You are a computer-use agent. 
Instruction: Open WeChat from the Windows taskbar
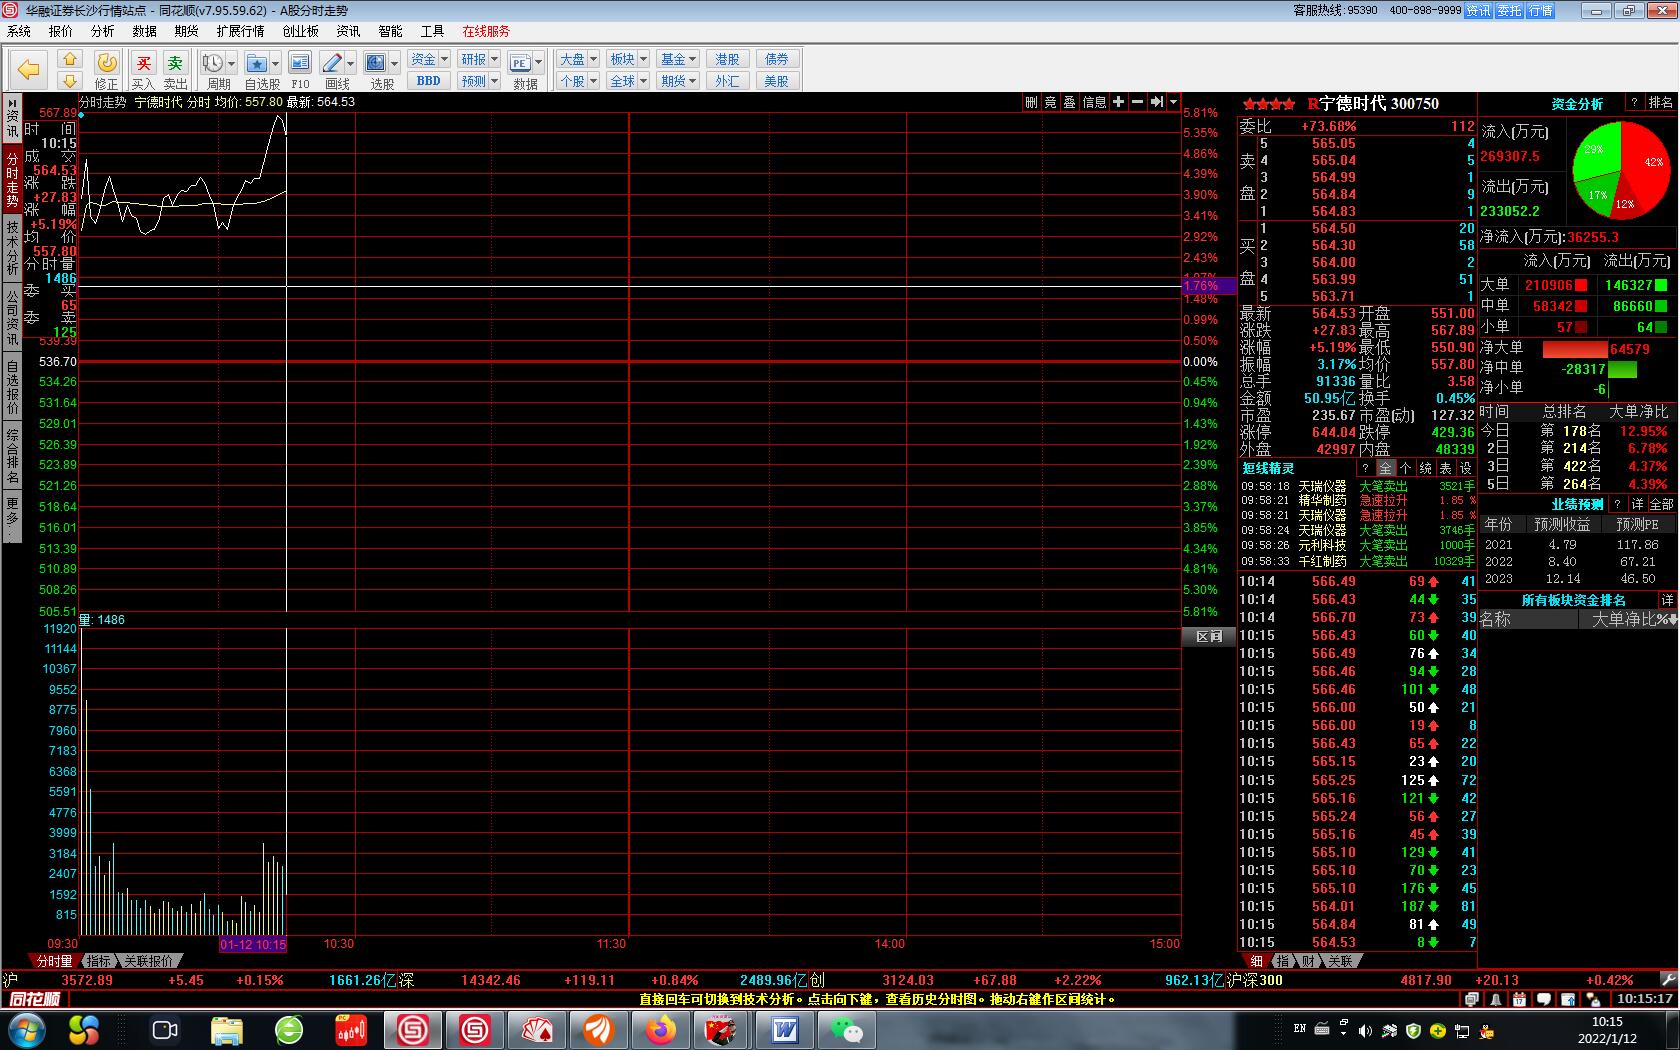(846, 1029)
